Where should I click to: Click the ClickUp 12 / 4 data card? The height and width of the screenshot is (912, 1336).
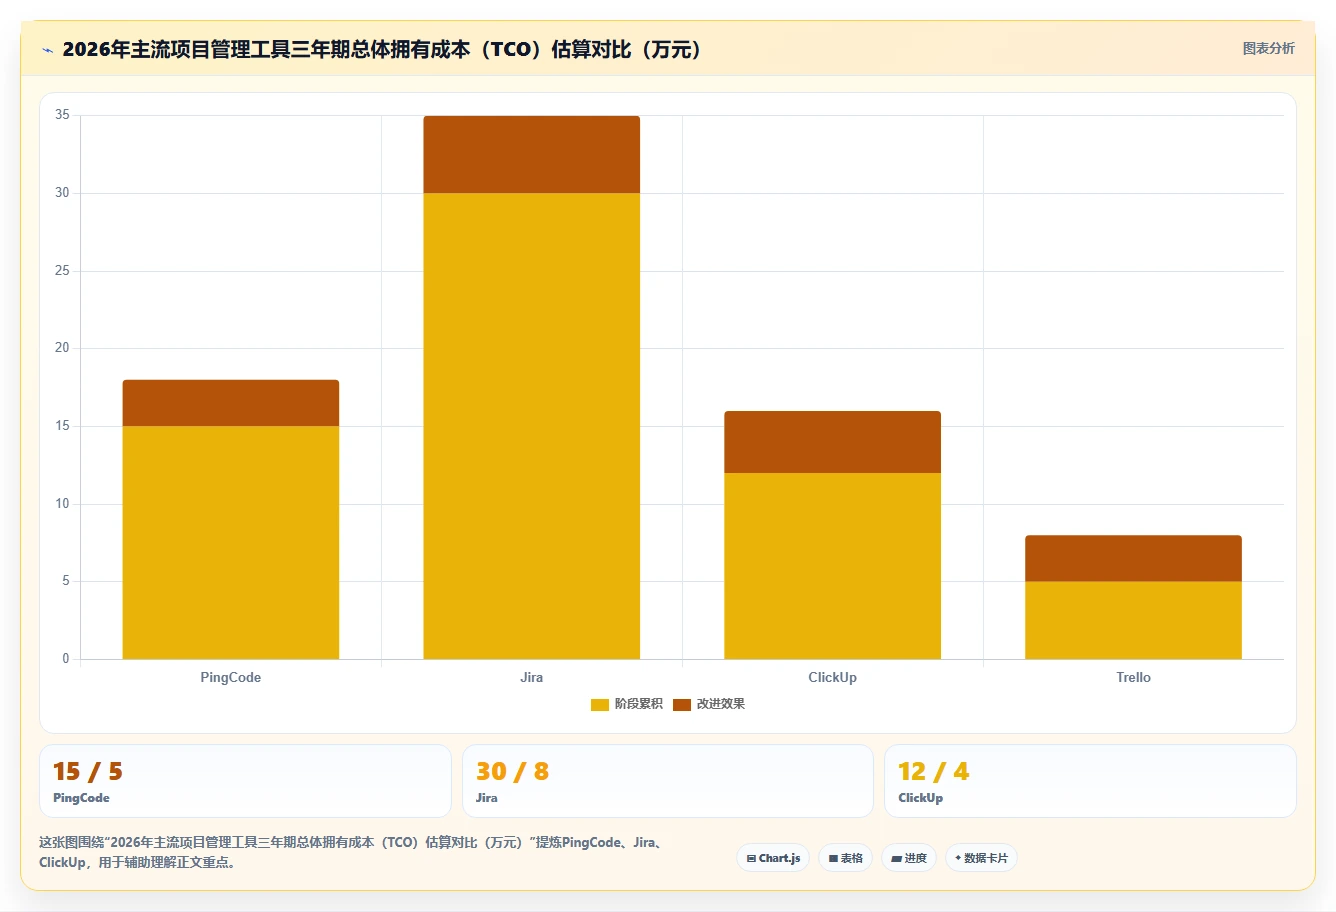coord(1090,781)
